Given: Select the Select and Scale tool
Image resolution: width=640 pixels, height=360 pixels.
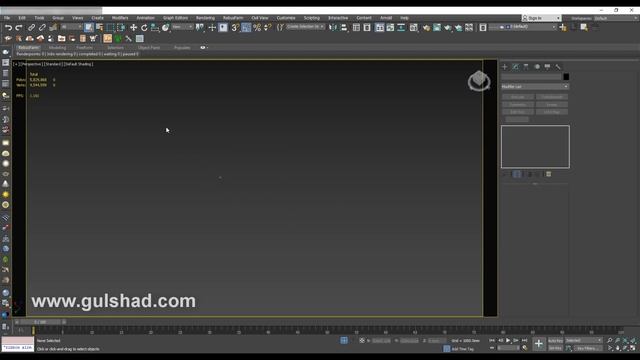Looking at the screenshot, I should point(155,27).
